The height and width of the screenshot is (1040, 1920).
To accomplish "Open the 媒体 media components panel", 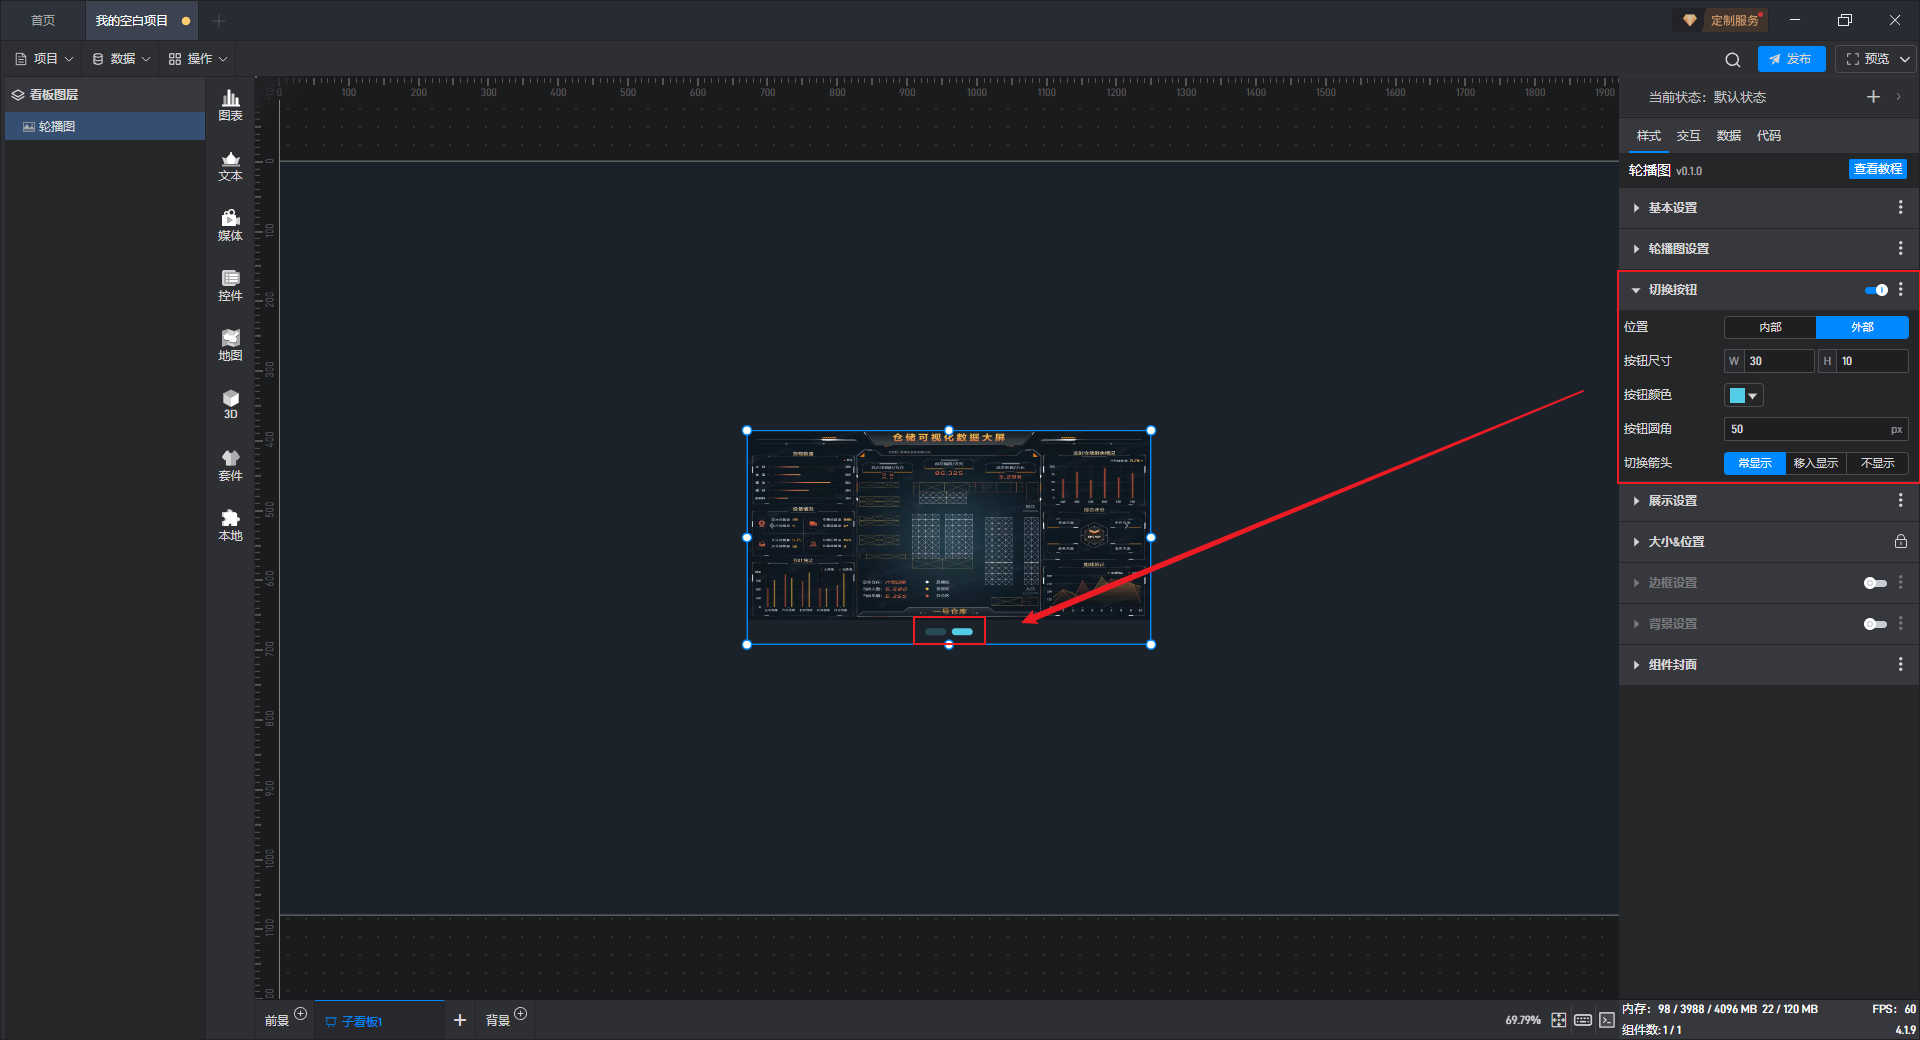I will pyautogui.click(x=230, y=225).
